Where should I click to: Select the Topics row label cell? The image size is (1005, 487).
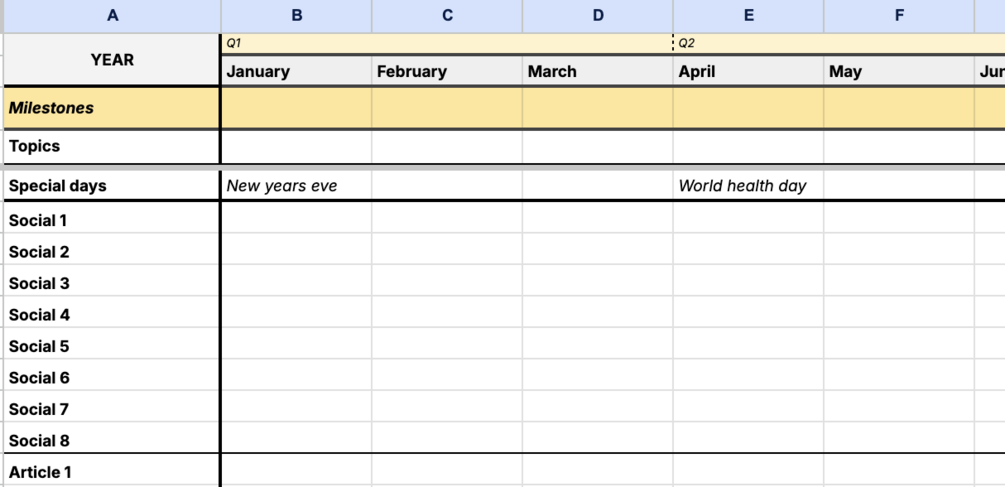[x=112, y=146]
